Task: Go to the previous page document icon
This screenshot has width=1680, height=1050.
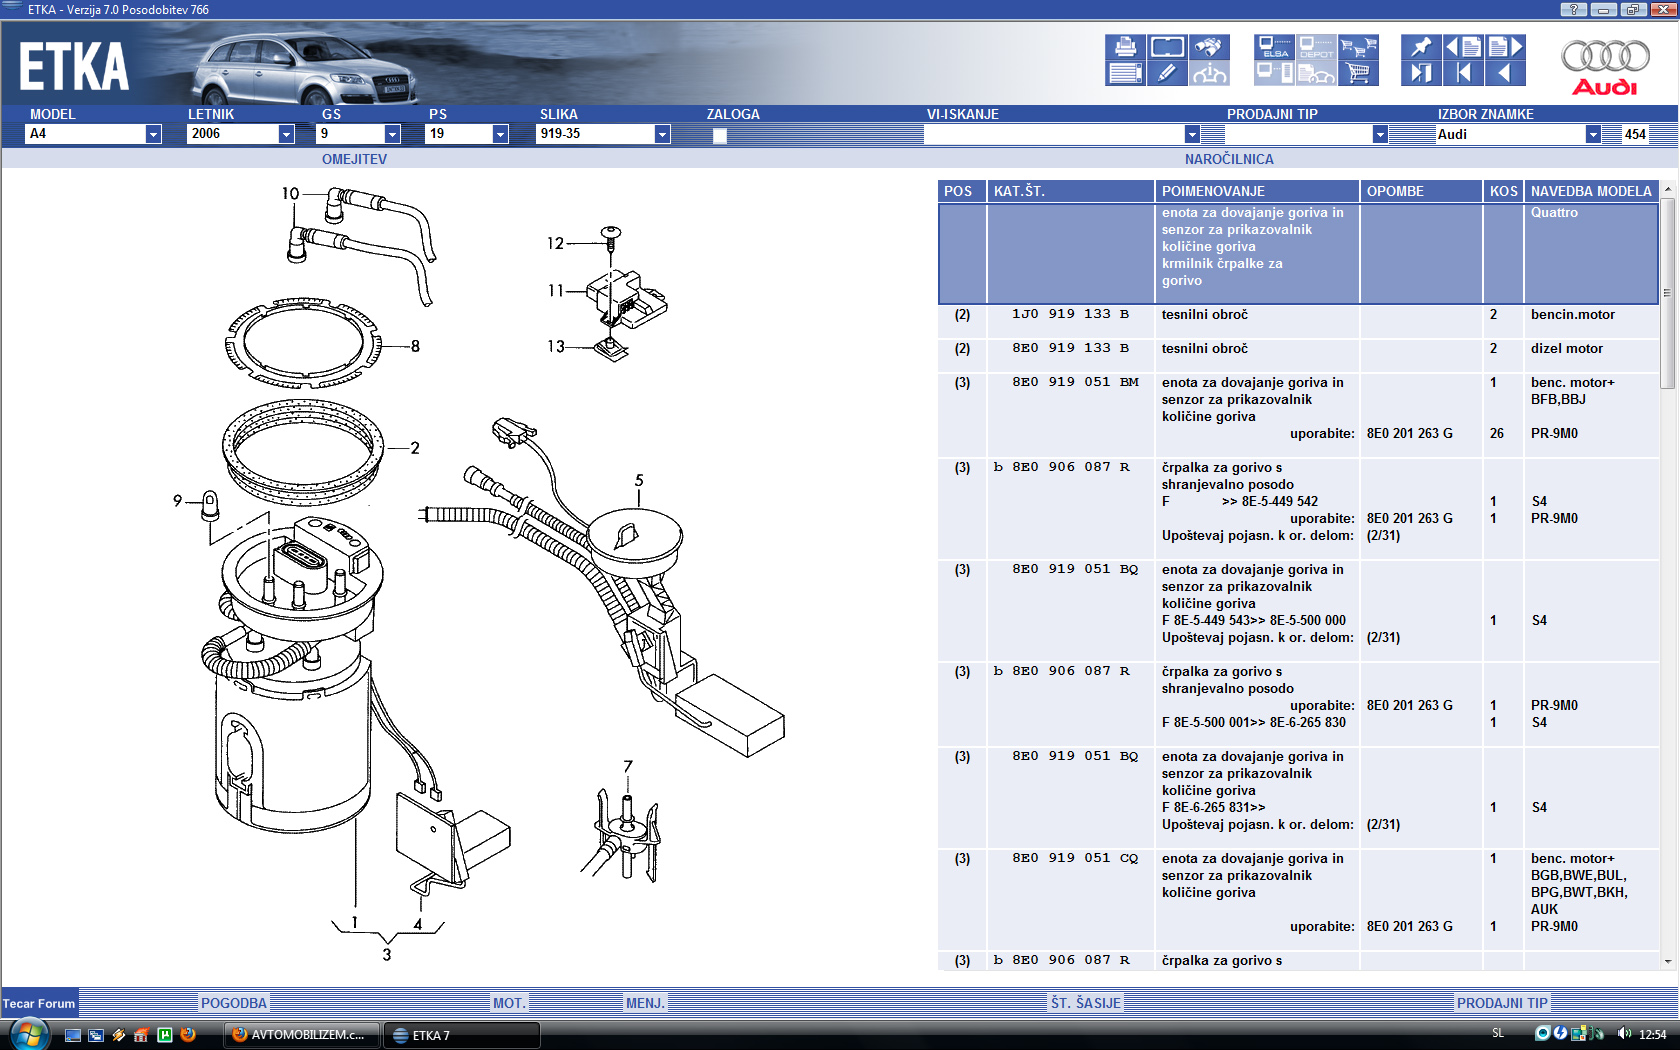Action: tap(1463, 47)
